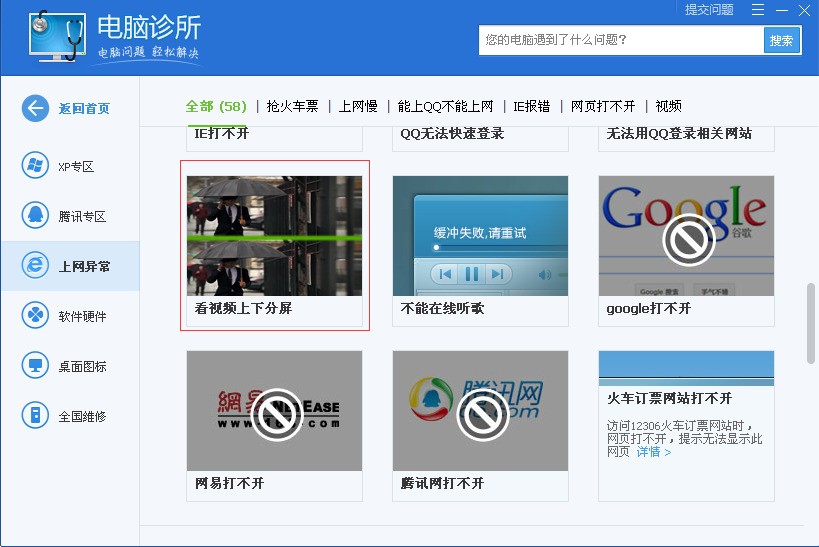This screenshot has height=547, width=819.
Task: Click the 电脑诊所 stethoscope logo
Action: (x=55, y=37)
